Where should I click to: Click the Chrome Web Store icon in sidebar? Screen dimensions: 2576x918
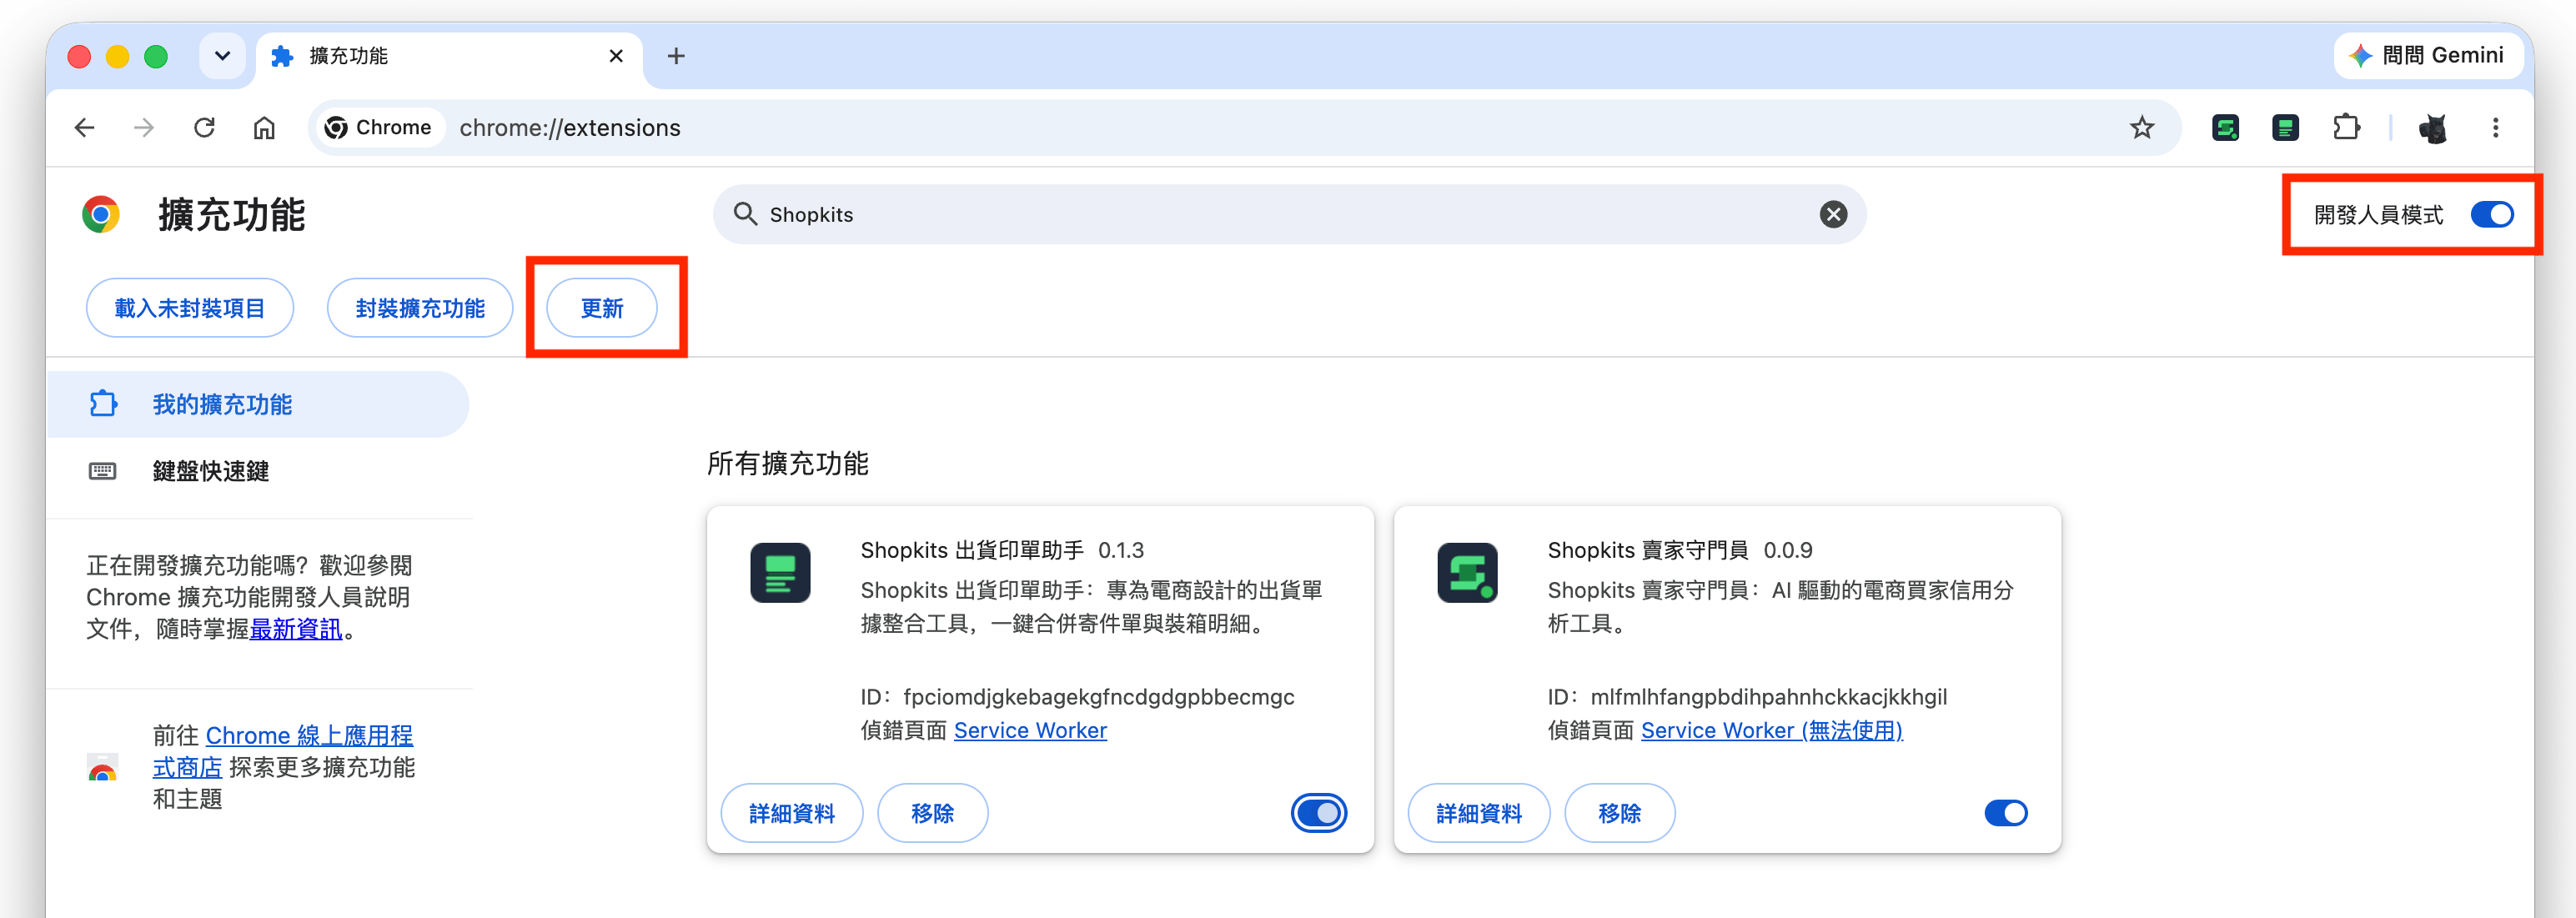tap(103, 767)
